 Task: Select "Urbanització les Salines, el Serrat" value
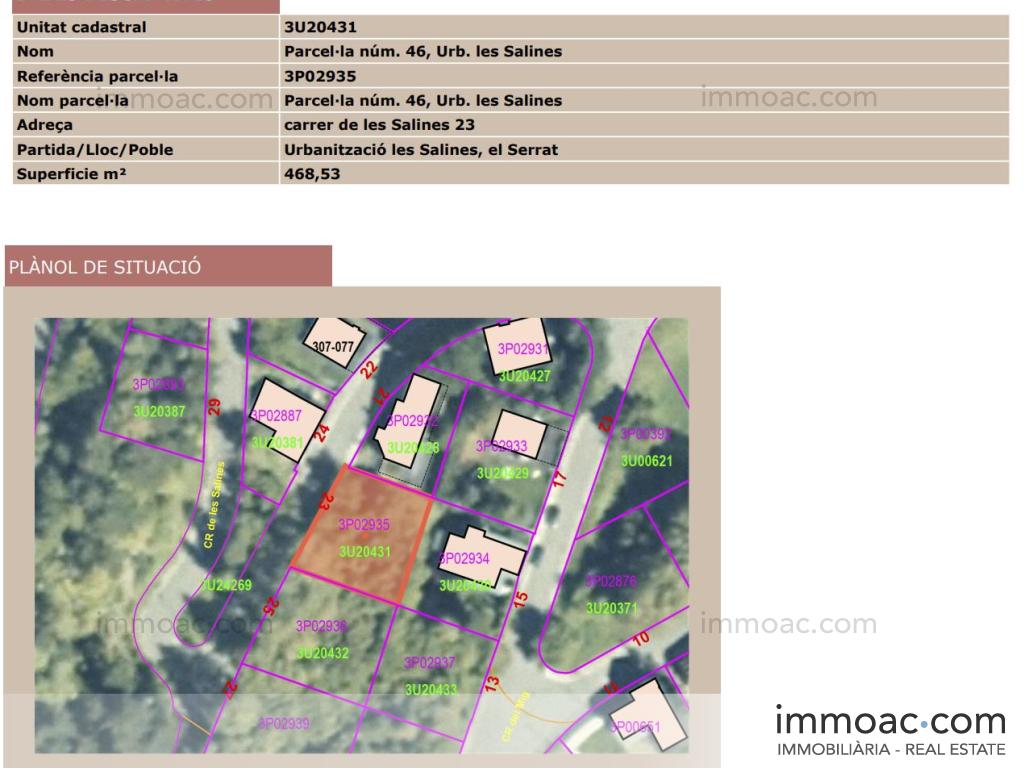click(421, 150)
